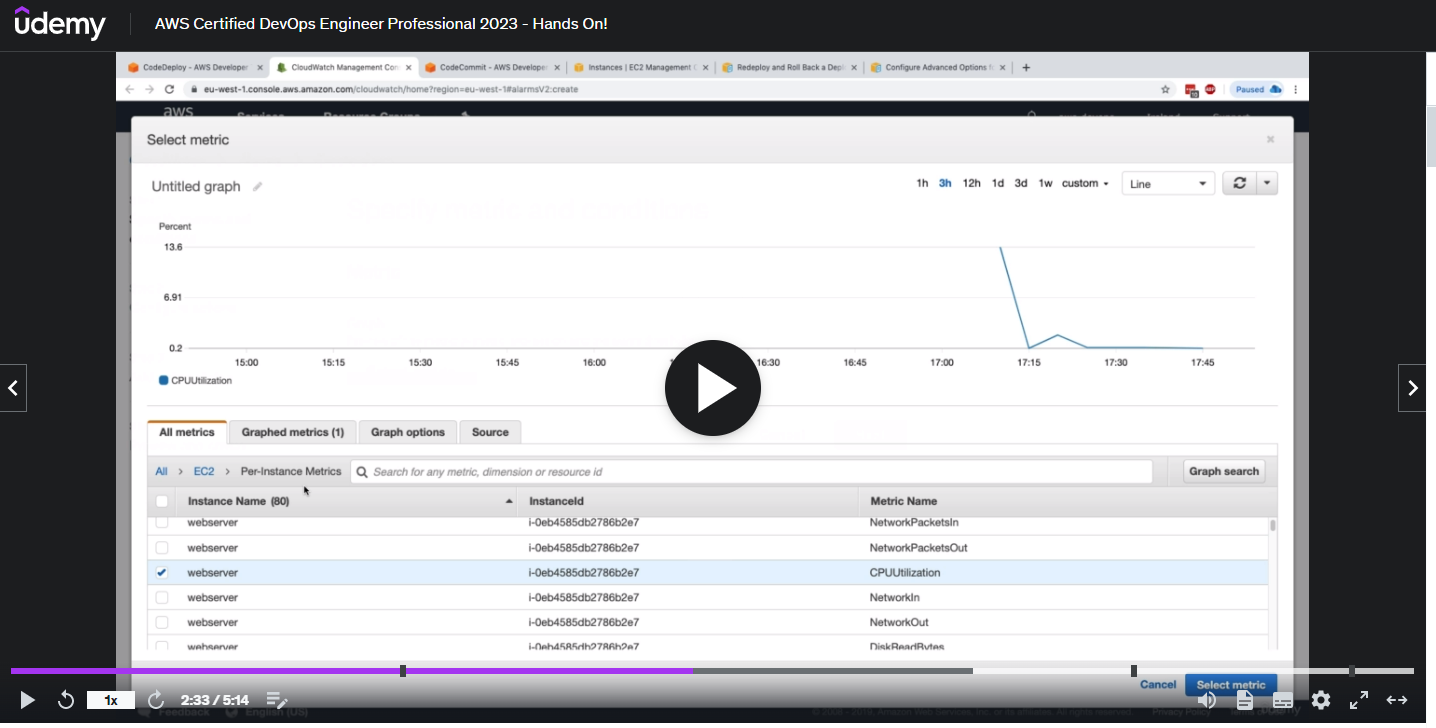The image size is (1436, 728).
Task: Switch to Graphed metrics (1) tab
Action: click(x=293, y=432)
